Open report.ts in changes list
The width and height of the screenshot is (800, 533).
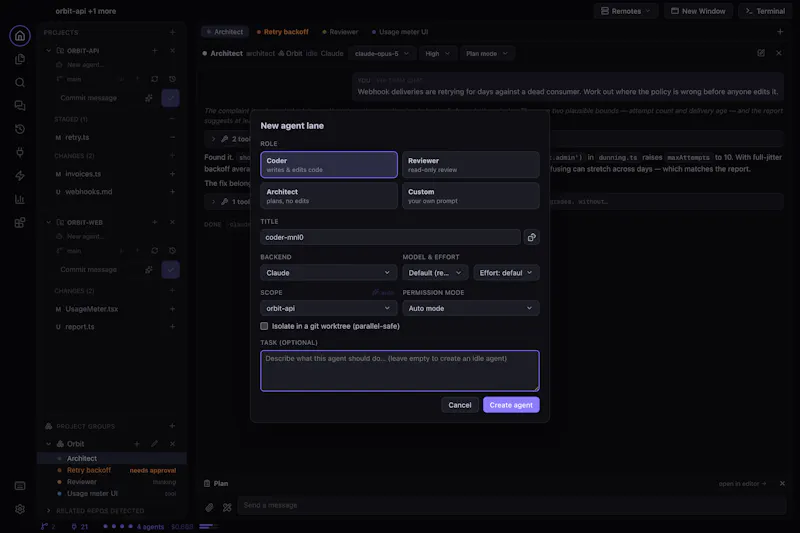(80, 327)
